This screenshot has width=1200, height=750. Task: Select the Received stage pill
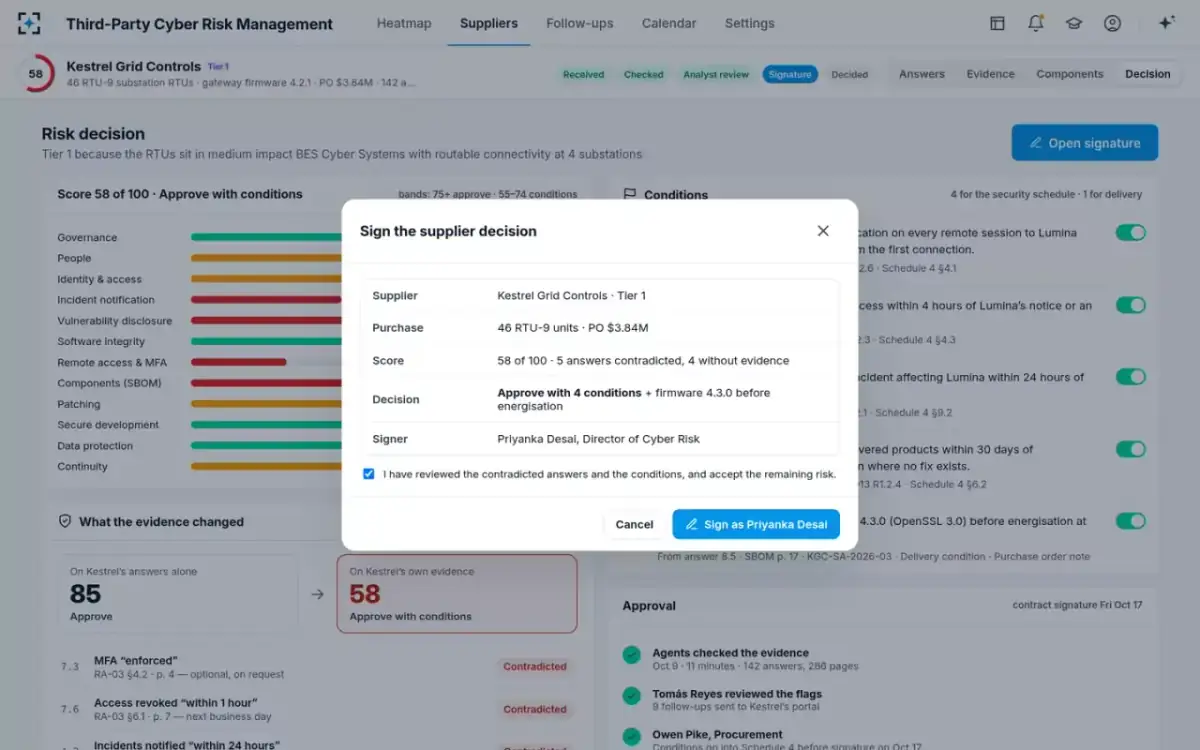(583, 74)
